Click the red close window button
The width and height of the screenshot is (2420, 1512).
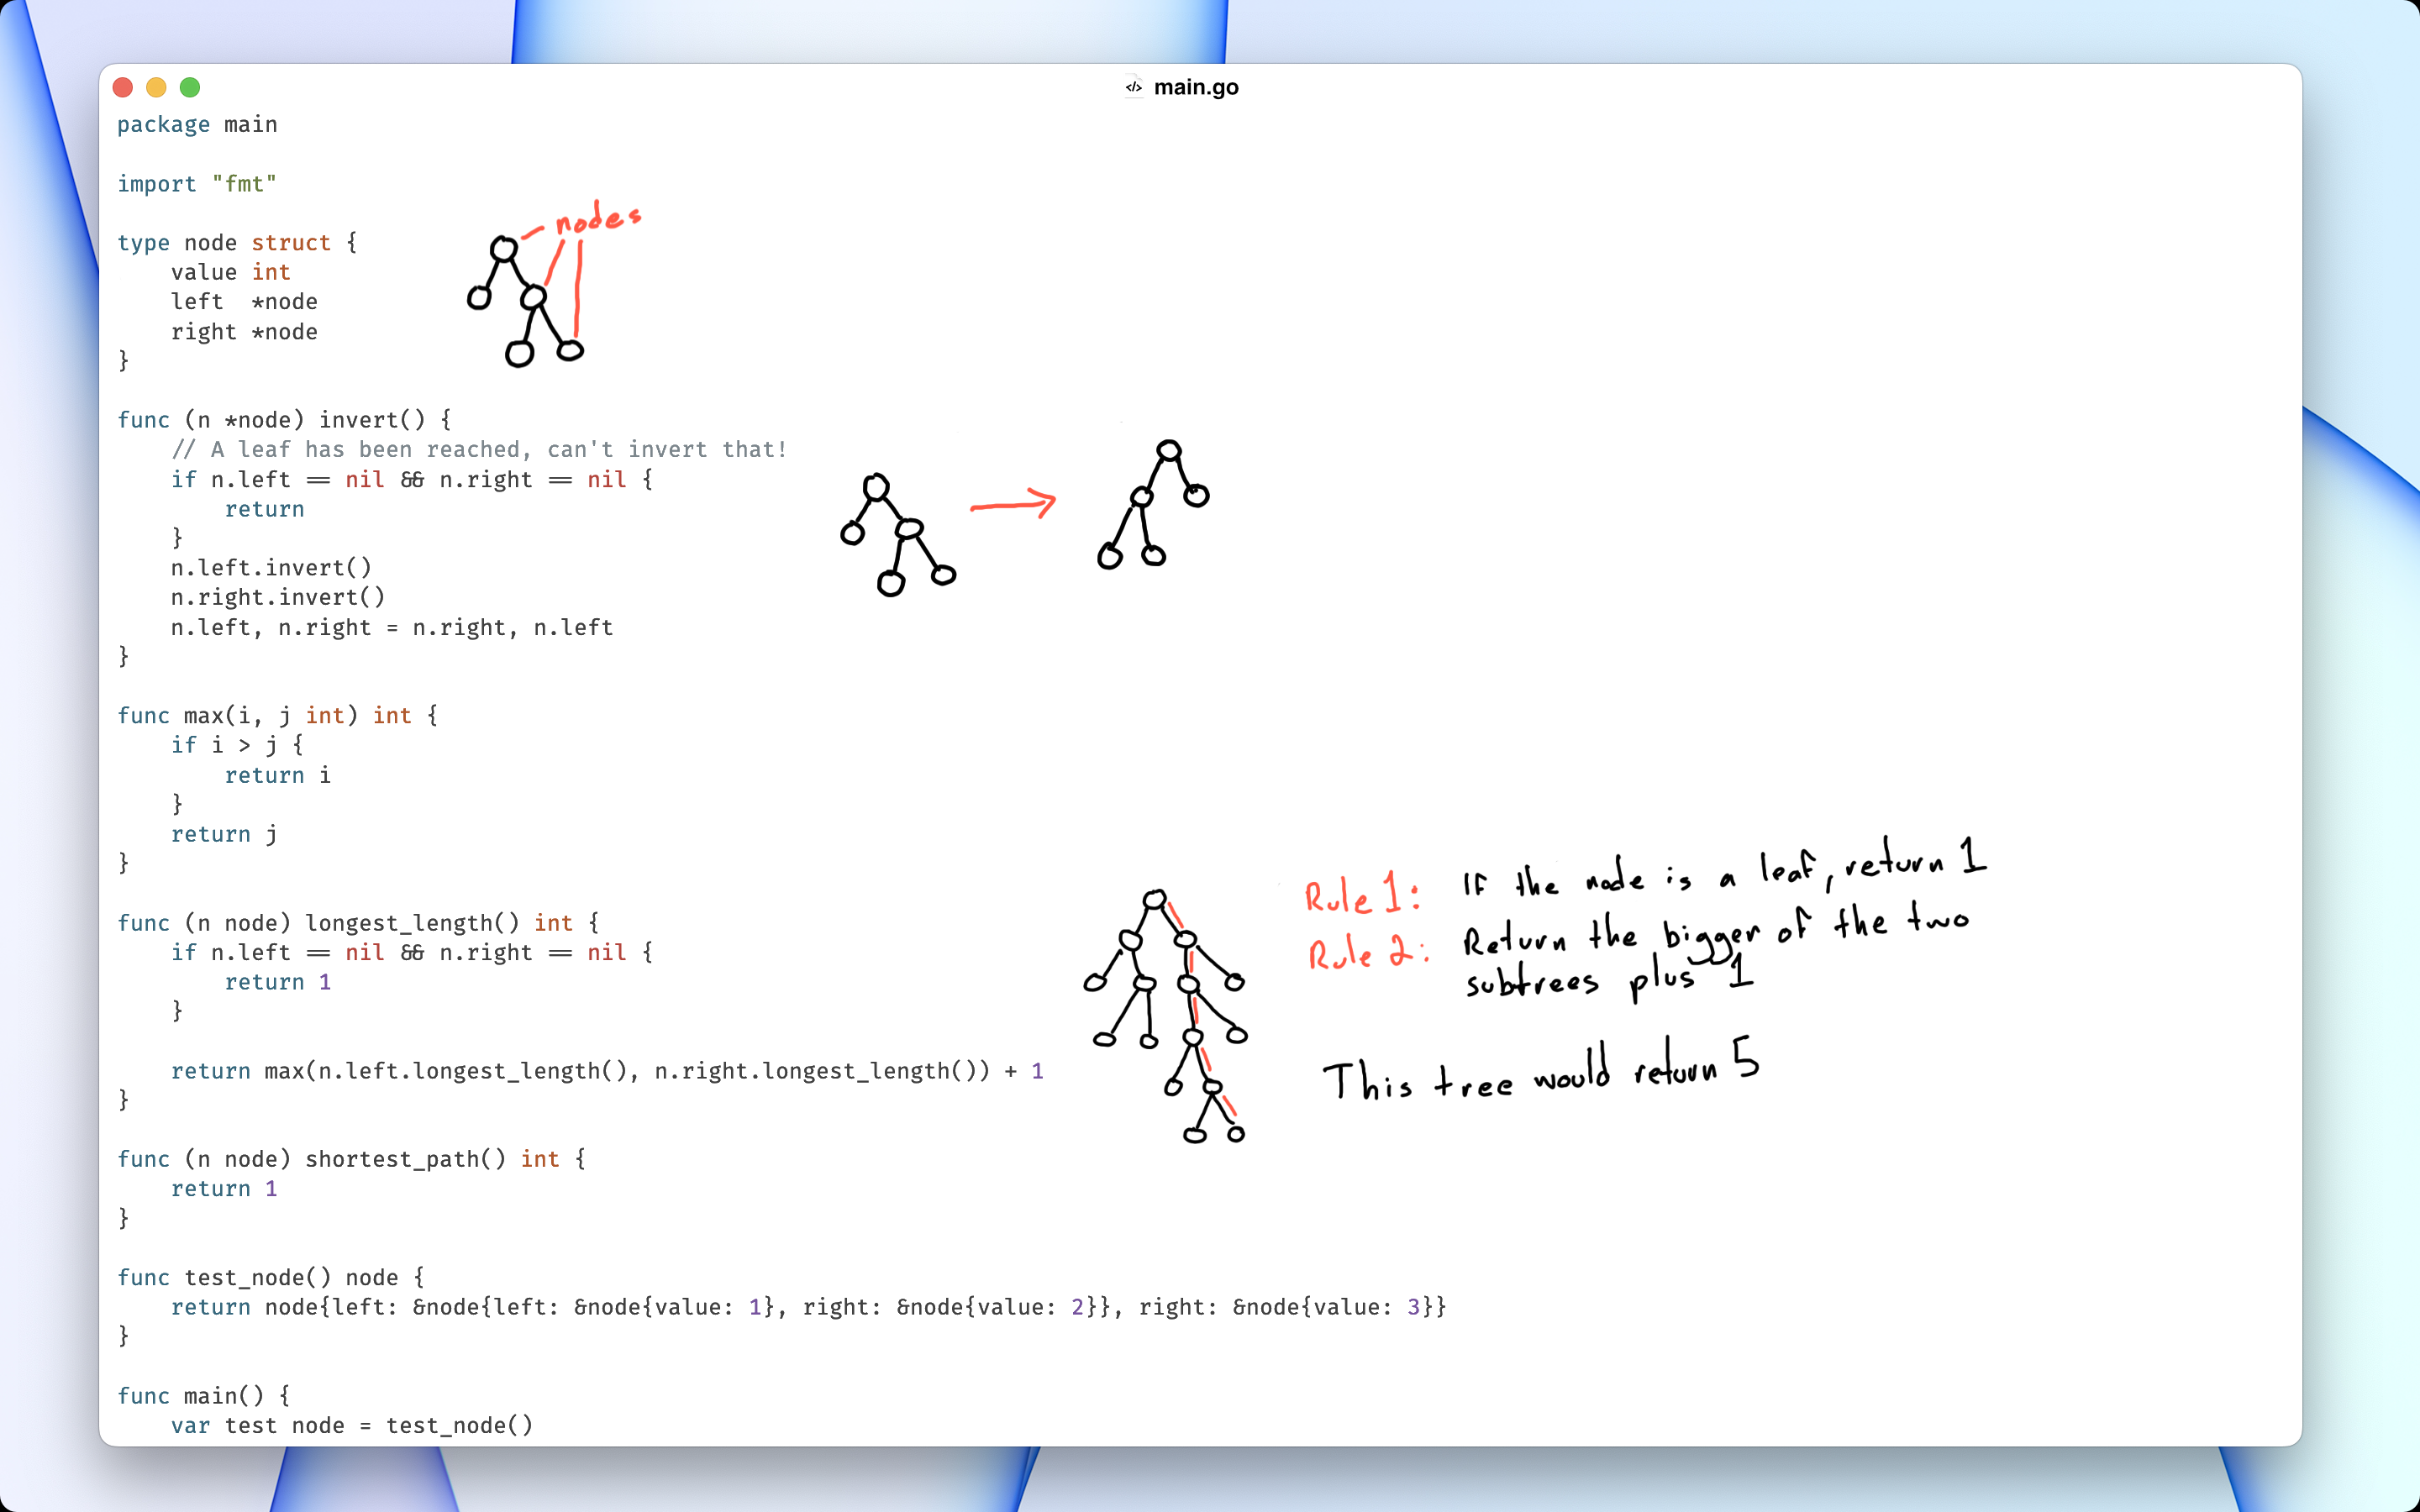click(123, 87)
